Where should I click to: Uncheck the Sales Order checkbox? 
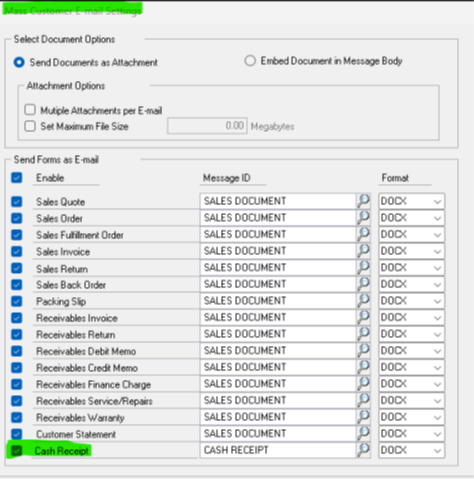click(x=17, y=218)
